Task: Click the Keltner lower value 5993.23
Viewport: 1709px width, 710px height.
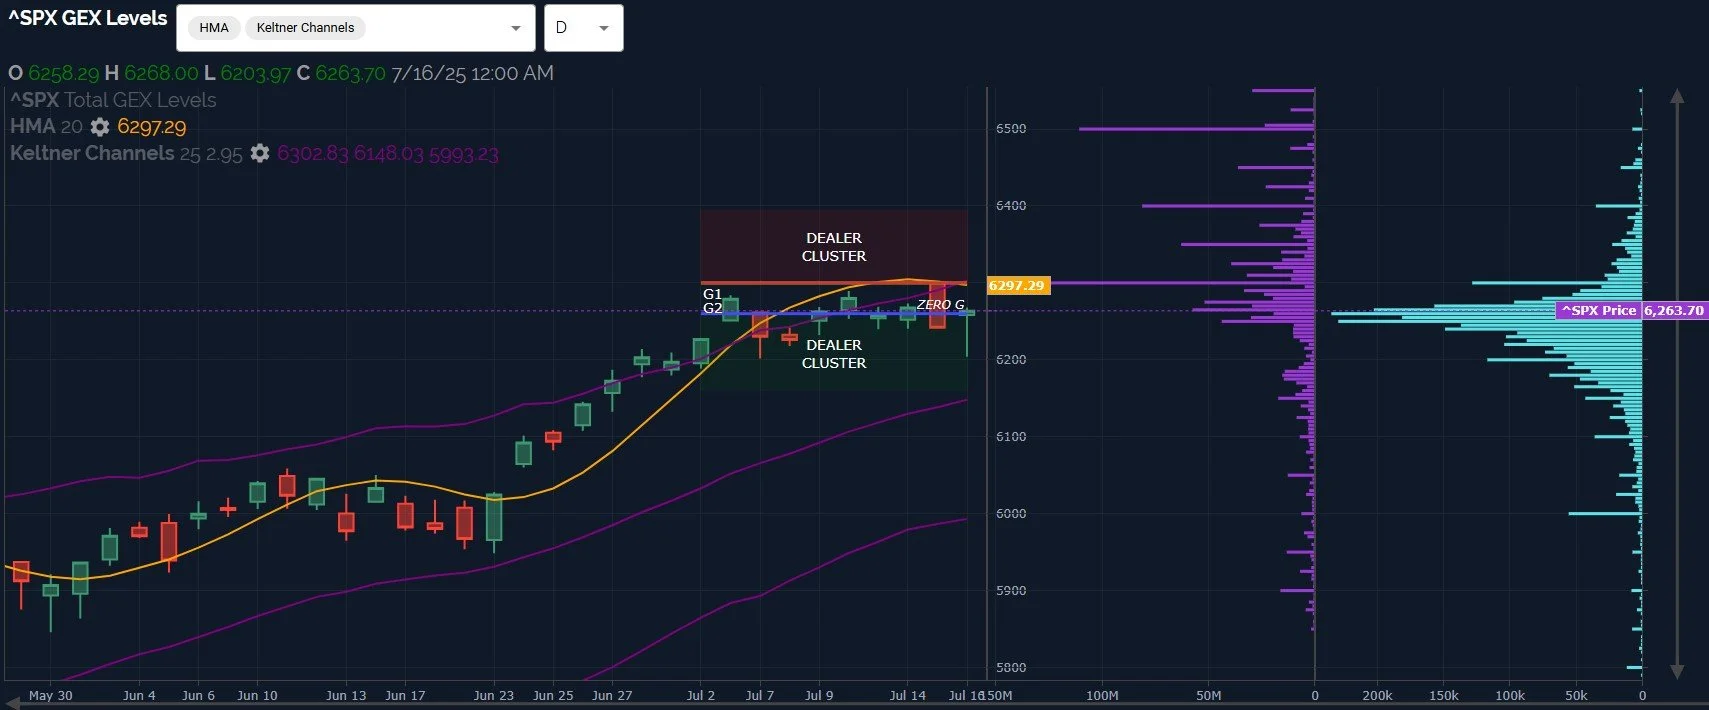Action: [463, 153]
